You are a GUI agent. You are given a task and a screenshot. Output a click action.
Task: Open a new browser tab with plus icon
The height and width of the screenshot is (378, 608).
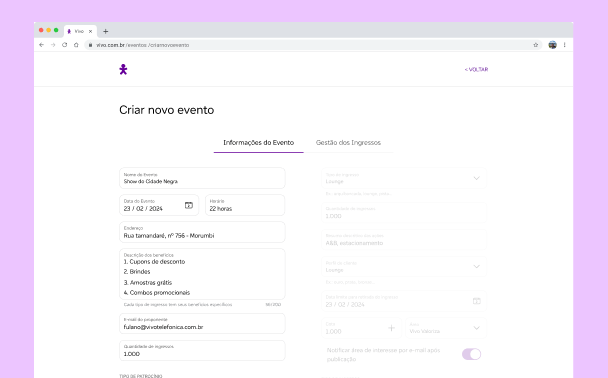105,31
